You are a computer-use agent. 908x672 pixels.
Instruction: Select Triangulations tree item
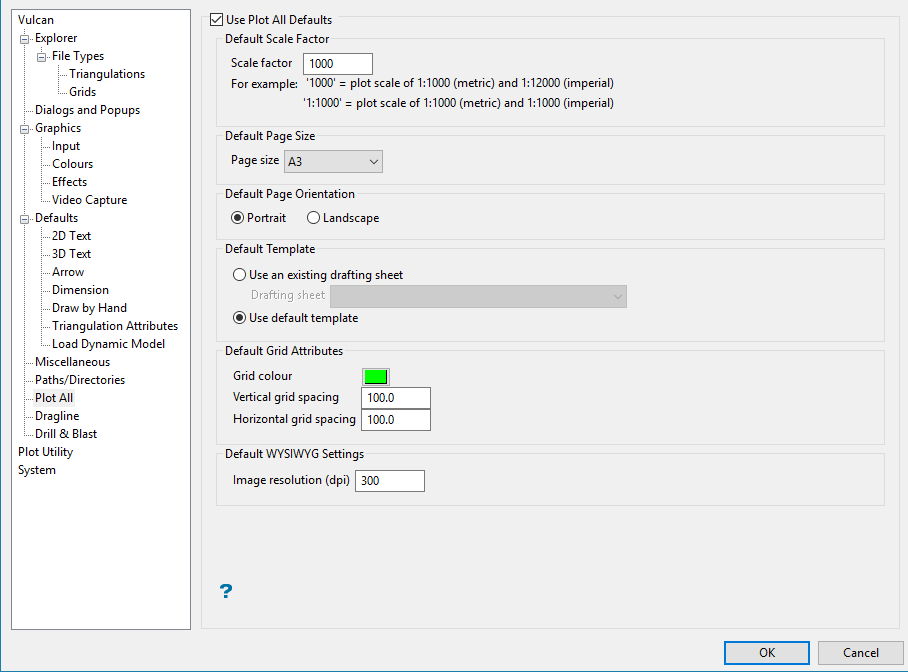pyautogui.click(x=107, y=74)
